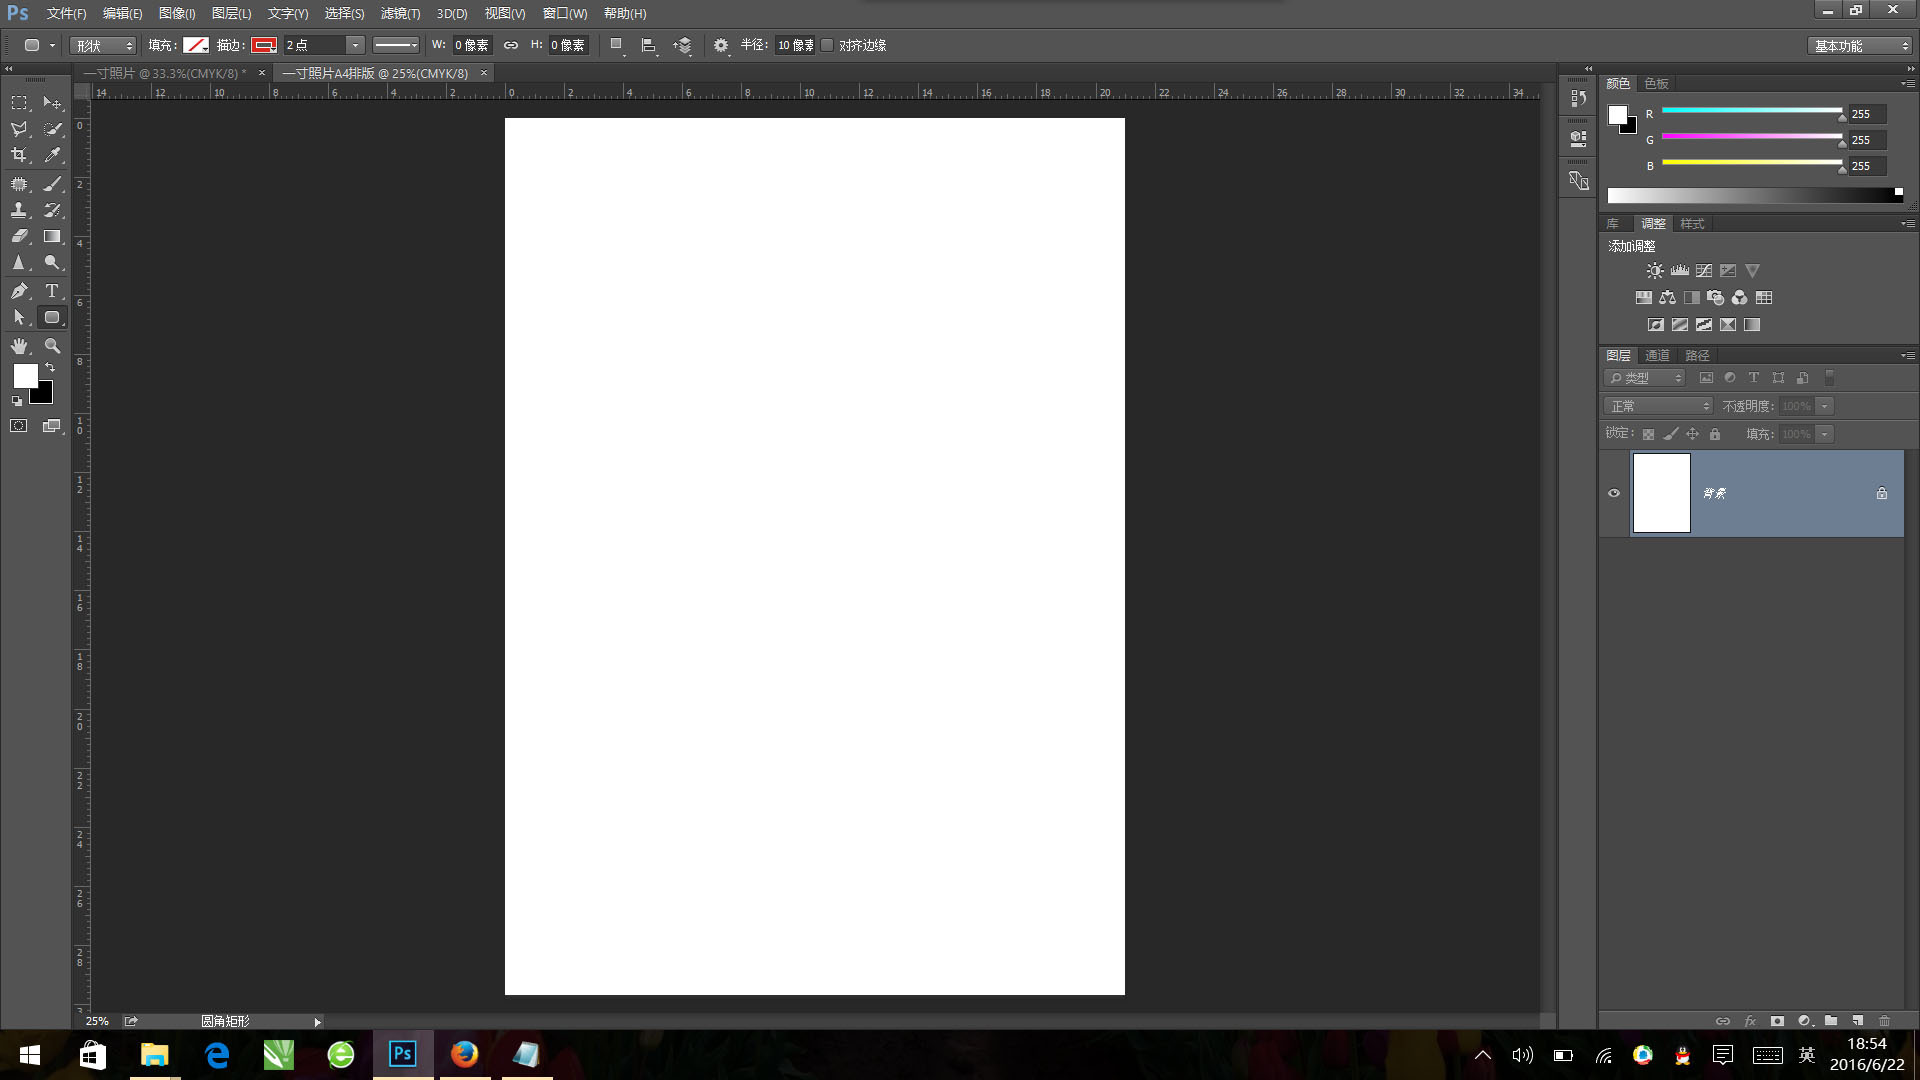Delete layer with the trash icon
The width and height of the screenshot is (1920, 1080).
[1884, 1021]
